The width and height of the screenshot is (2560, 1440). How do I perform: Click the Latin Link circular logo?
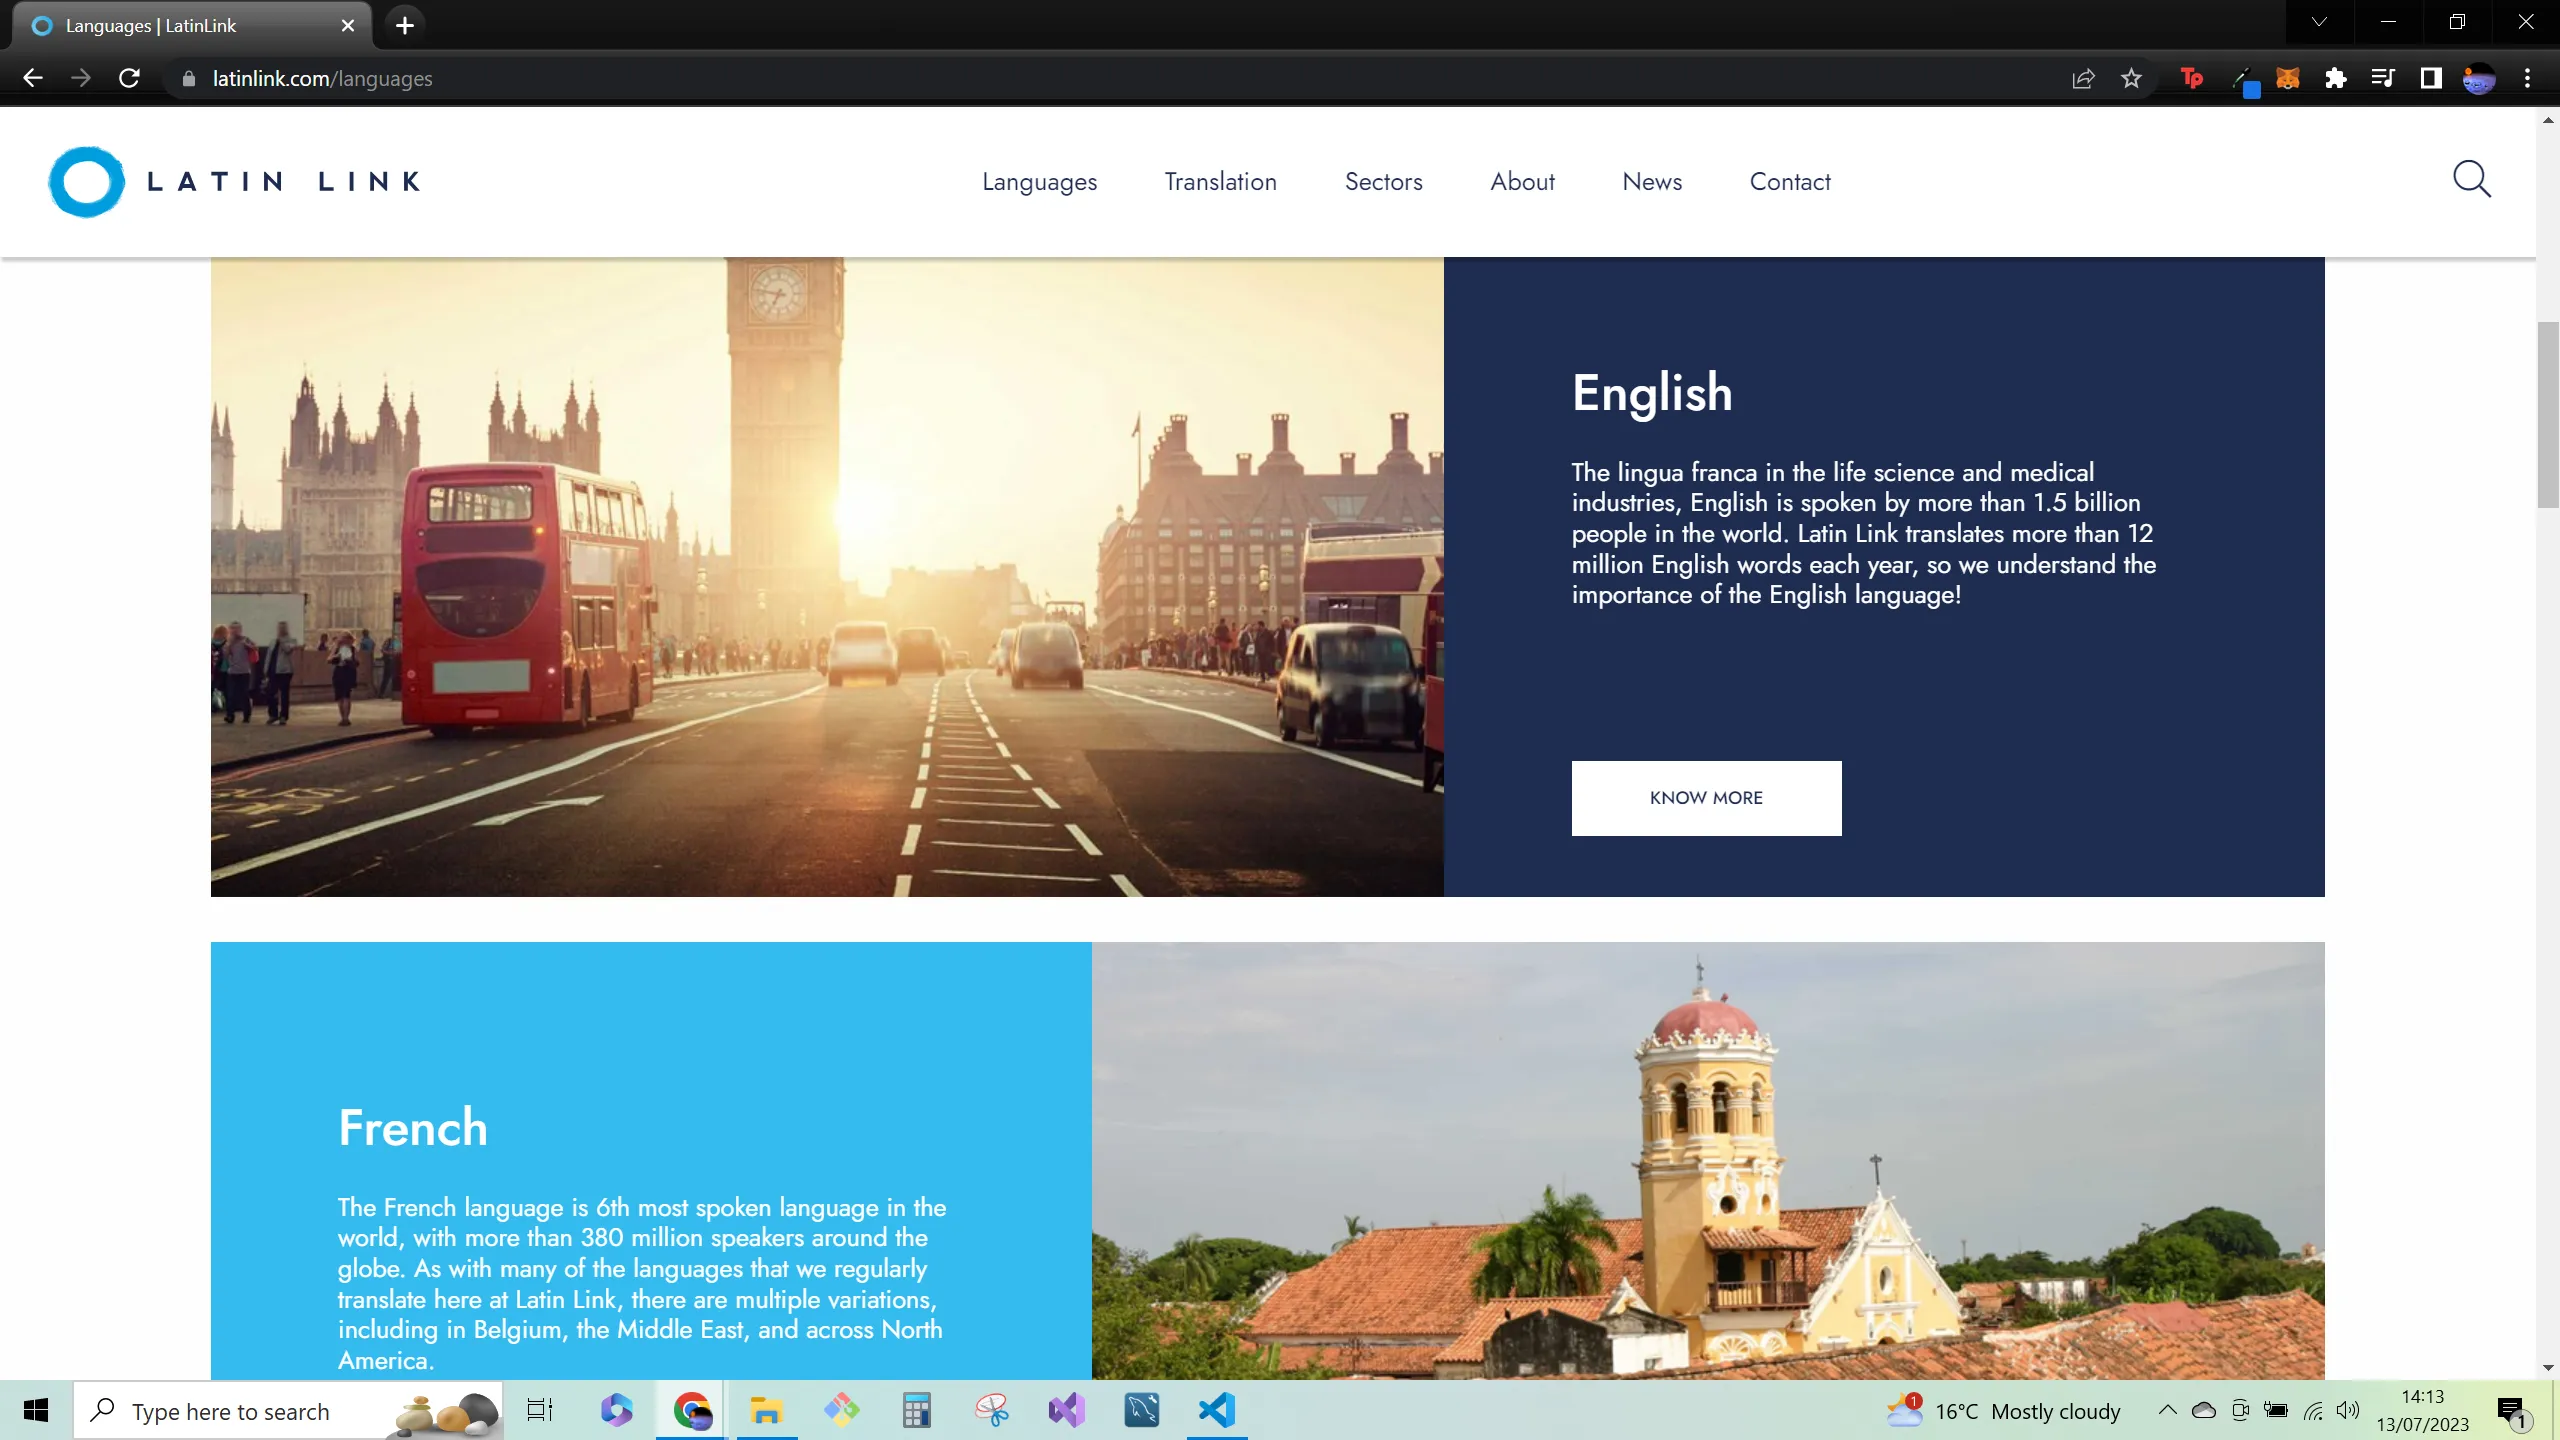(88, 181)
